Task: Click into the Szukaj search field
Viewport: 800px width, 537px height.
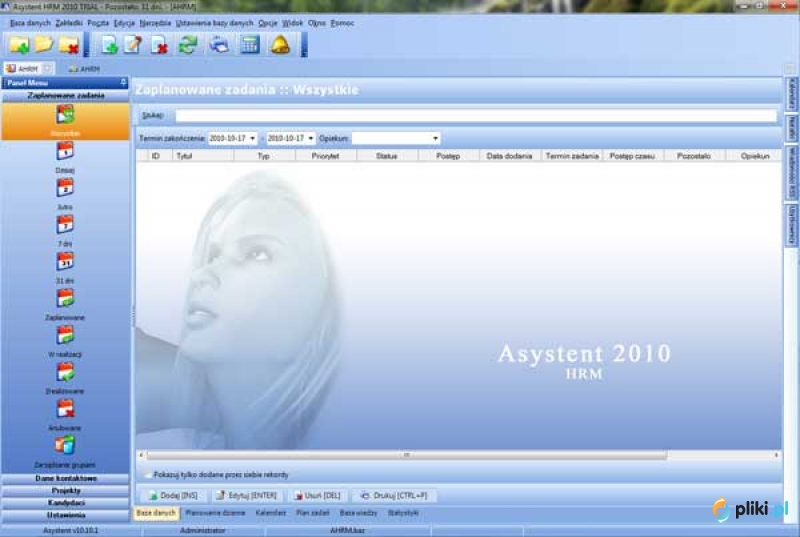Action: coord(476,116)
